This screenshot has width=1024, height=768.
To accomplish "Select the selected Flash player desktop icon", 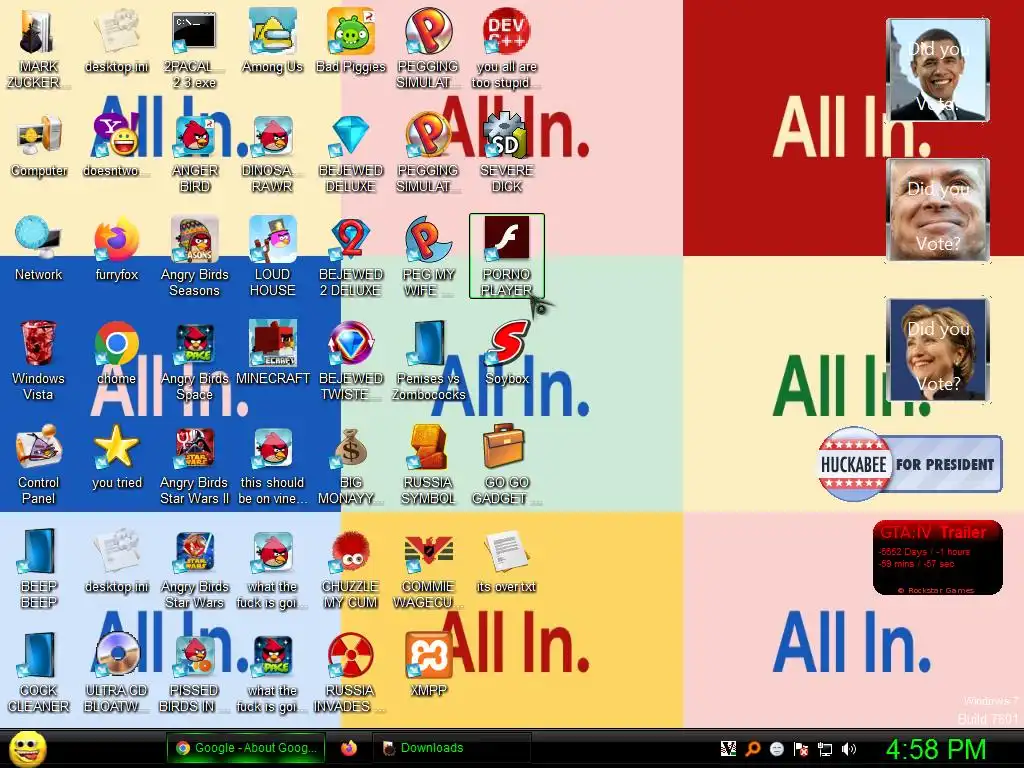I will pos(507,256).
